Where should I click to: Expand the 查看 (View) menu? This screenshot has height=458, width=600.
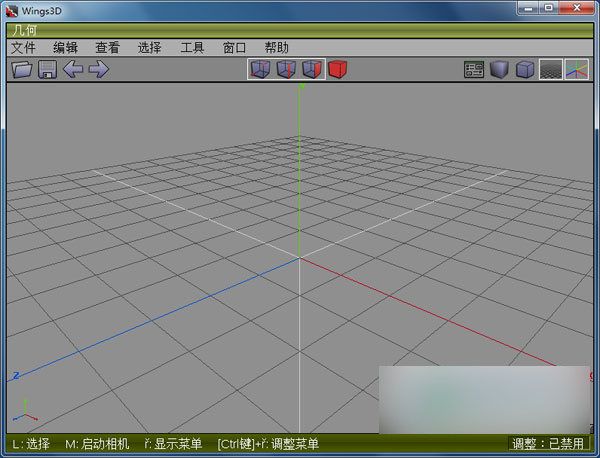pyautogui.click(x=107, y=47)
